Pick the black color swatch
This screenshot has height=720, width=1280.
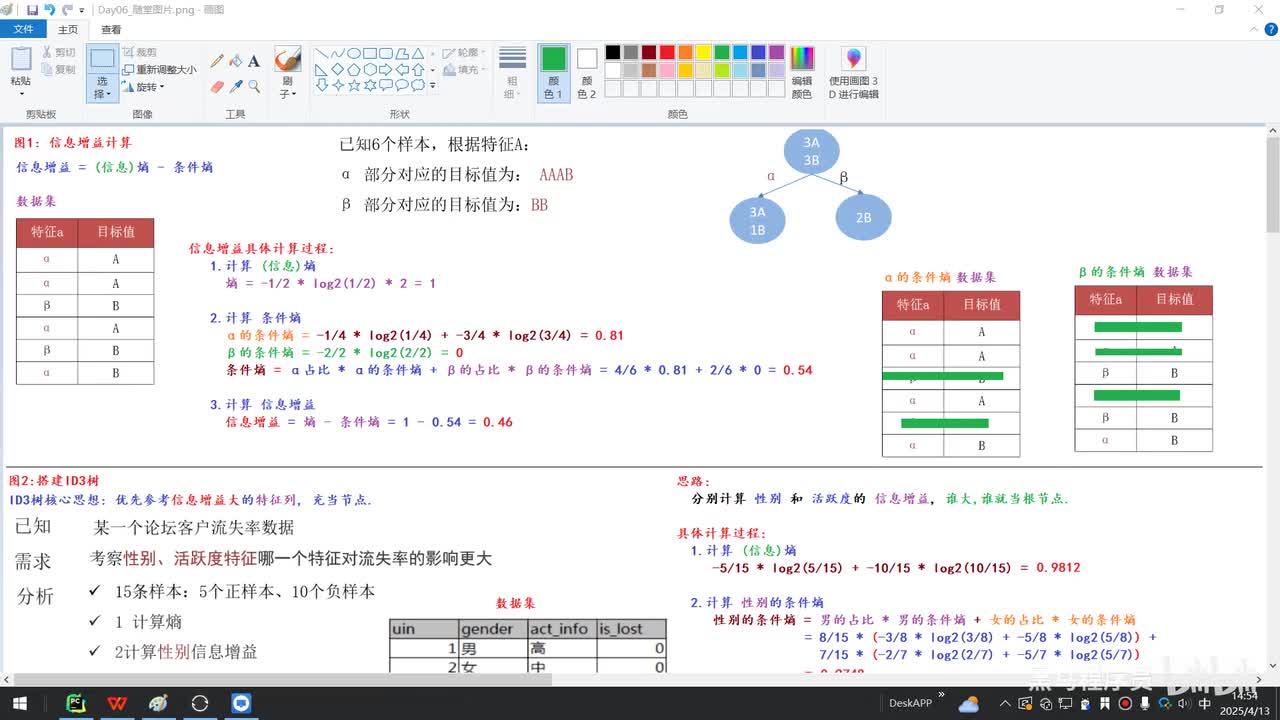(613, 52)
